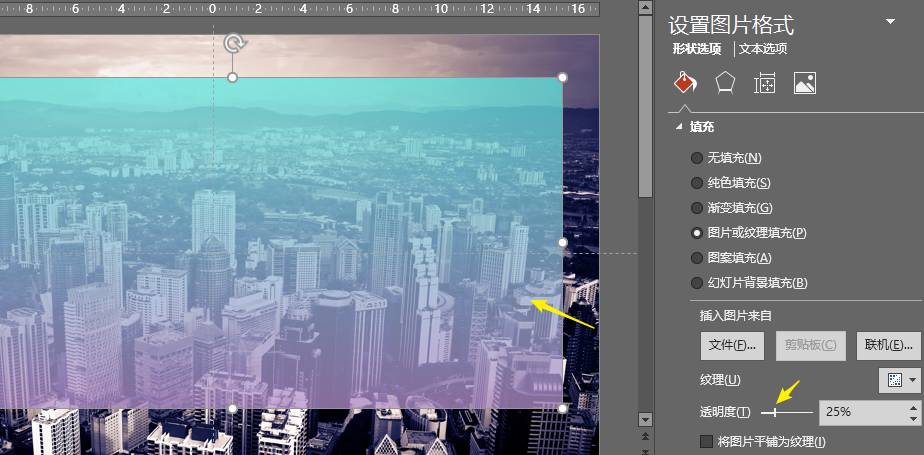
Task: Click the 联机(E)... button
Action: click(889, 345)
